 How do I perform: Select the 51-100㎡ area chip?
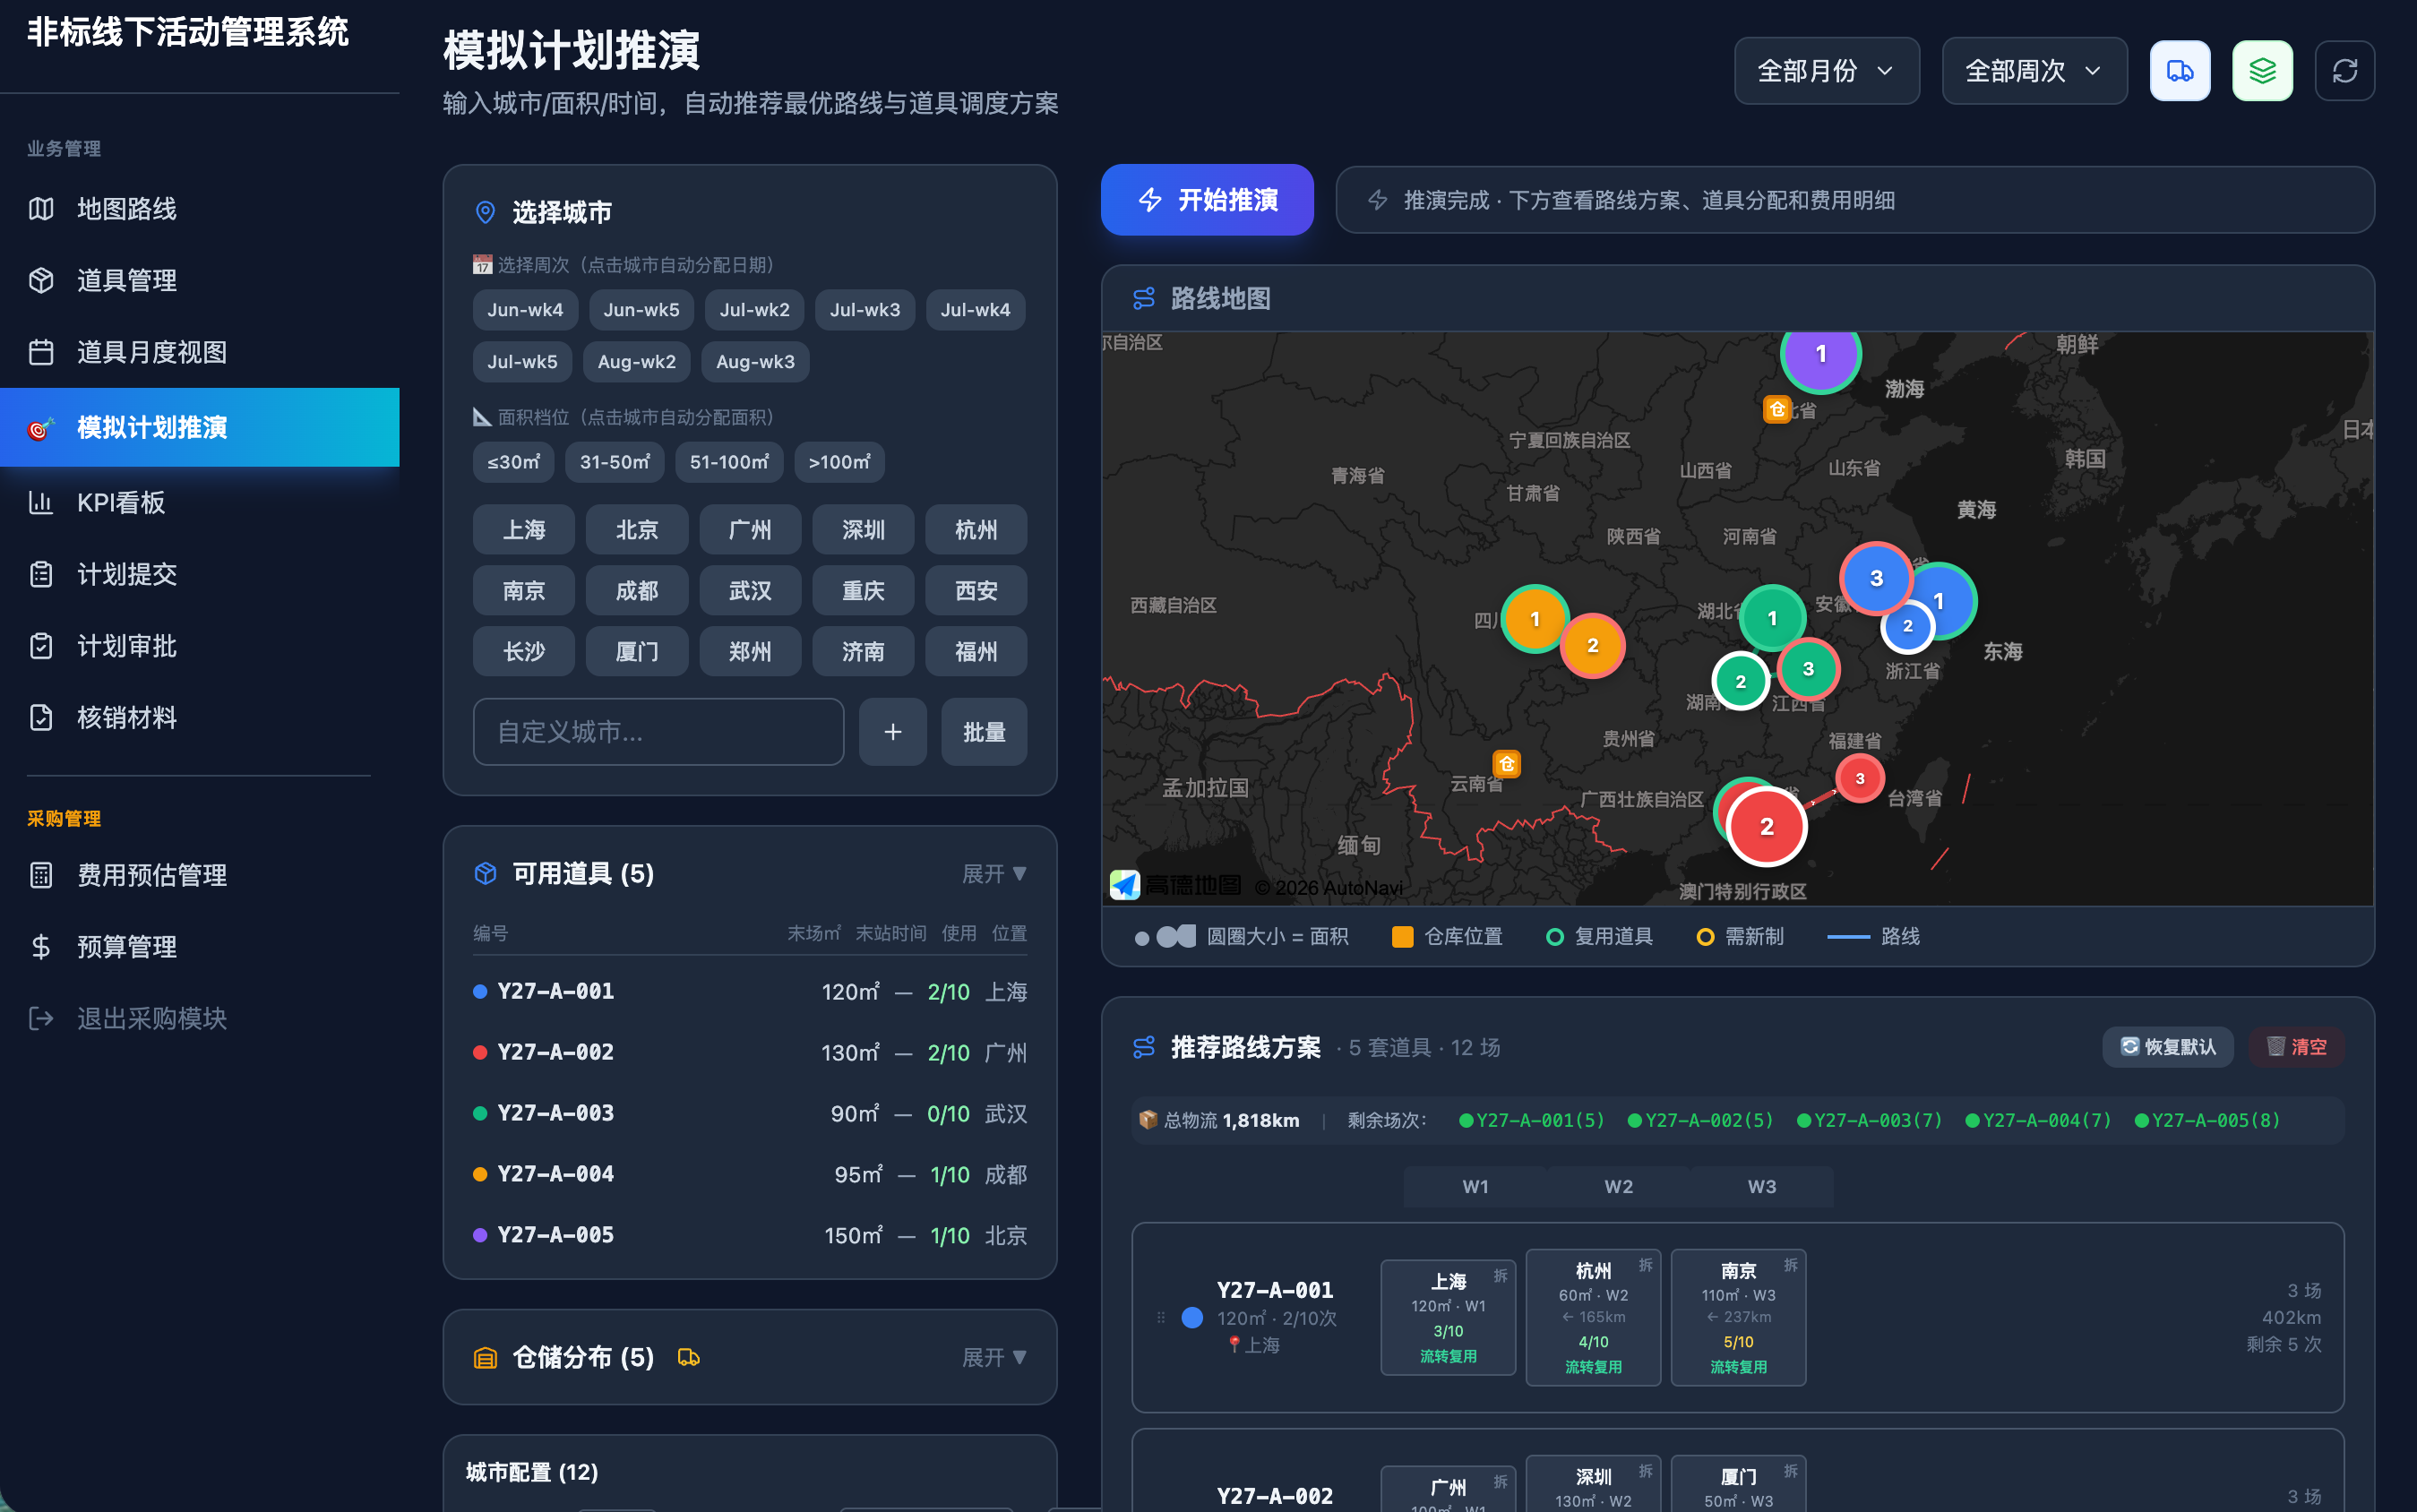[x=729, y=462]
